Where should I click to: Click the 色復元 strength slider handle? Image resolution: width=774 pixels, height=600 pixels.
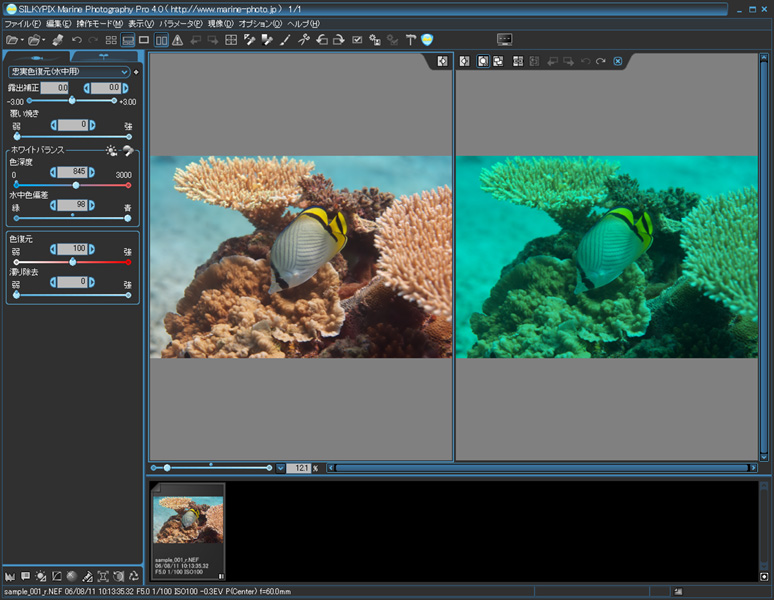pyautogui.click(x=72, y=261)
